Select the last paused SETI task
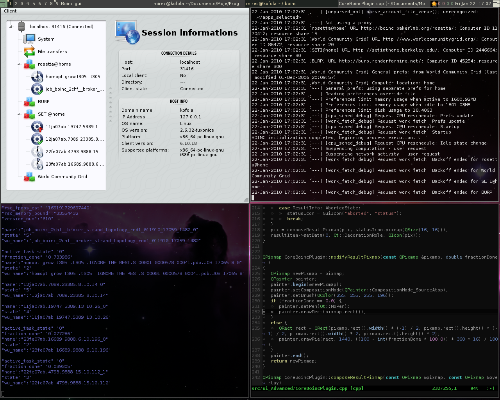Image resolution: width=500 pixels, height=400 pixels. [37, 164]
